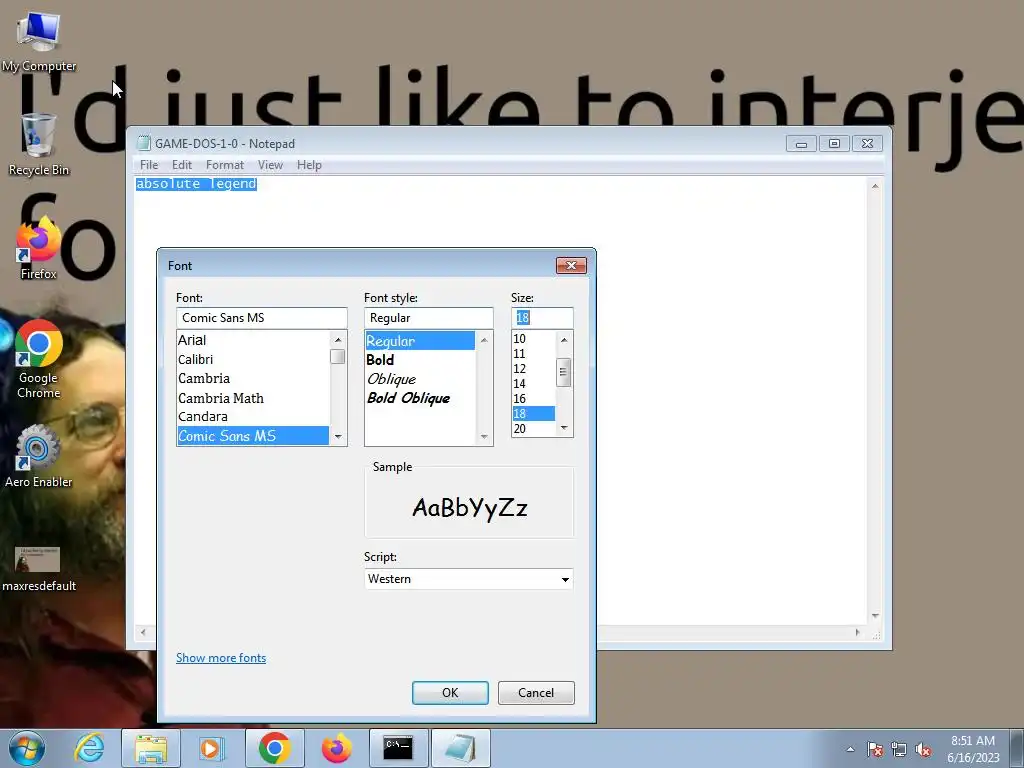Click the Firefox taskbar icon
The height and width of the screenshot is (768, 1024).
pos(336,748)
